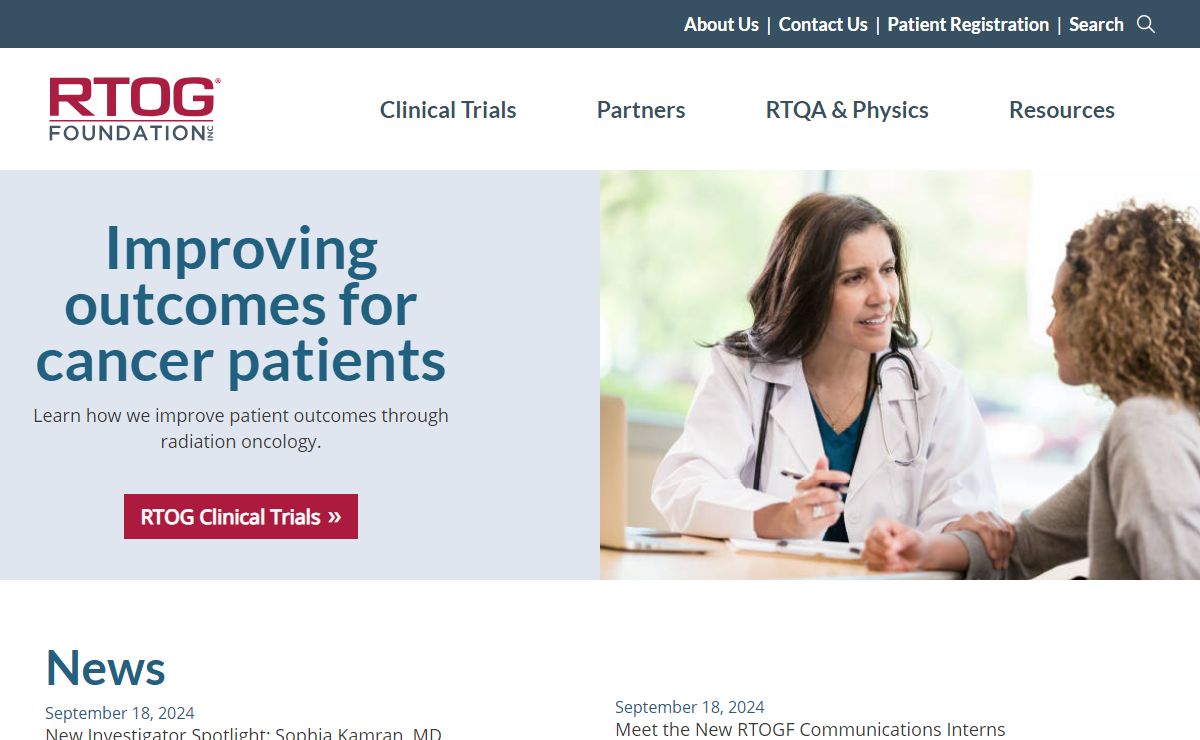Click the radiation oncology description text

pos(241,428)
